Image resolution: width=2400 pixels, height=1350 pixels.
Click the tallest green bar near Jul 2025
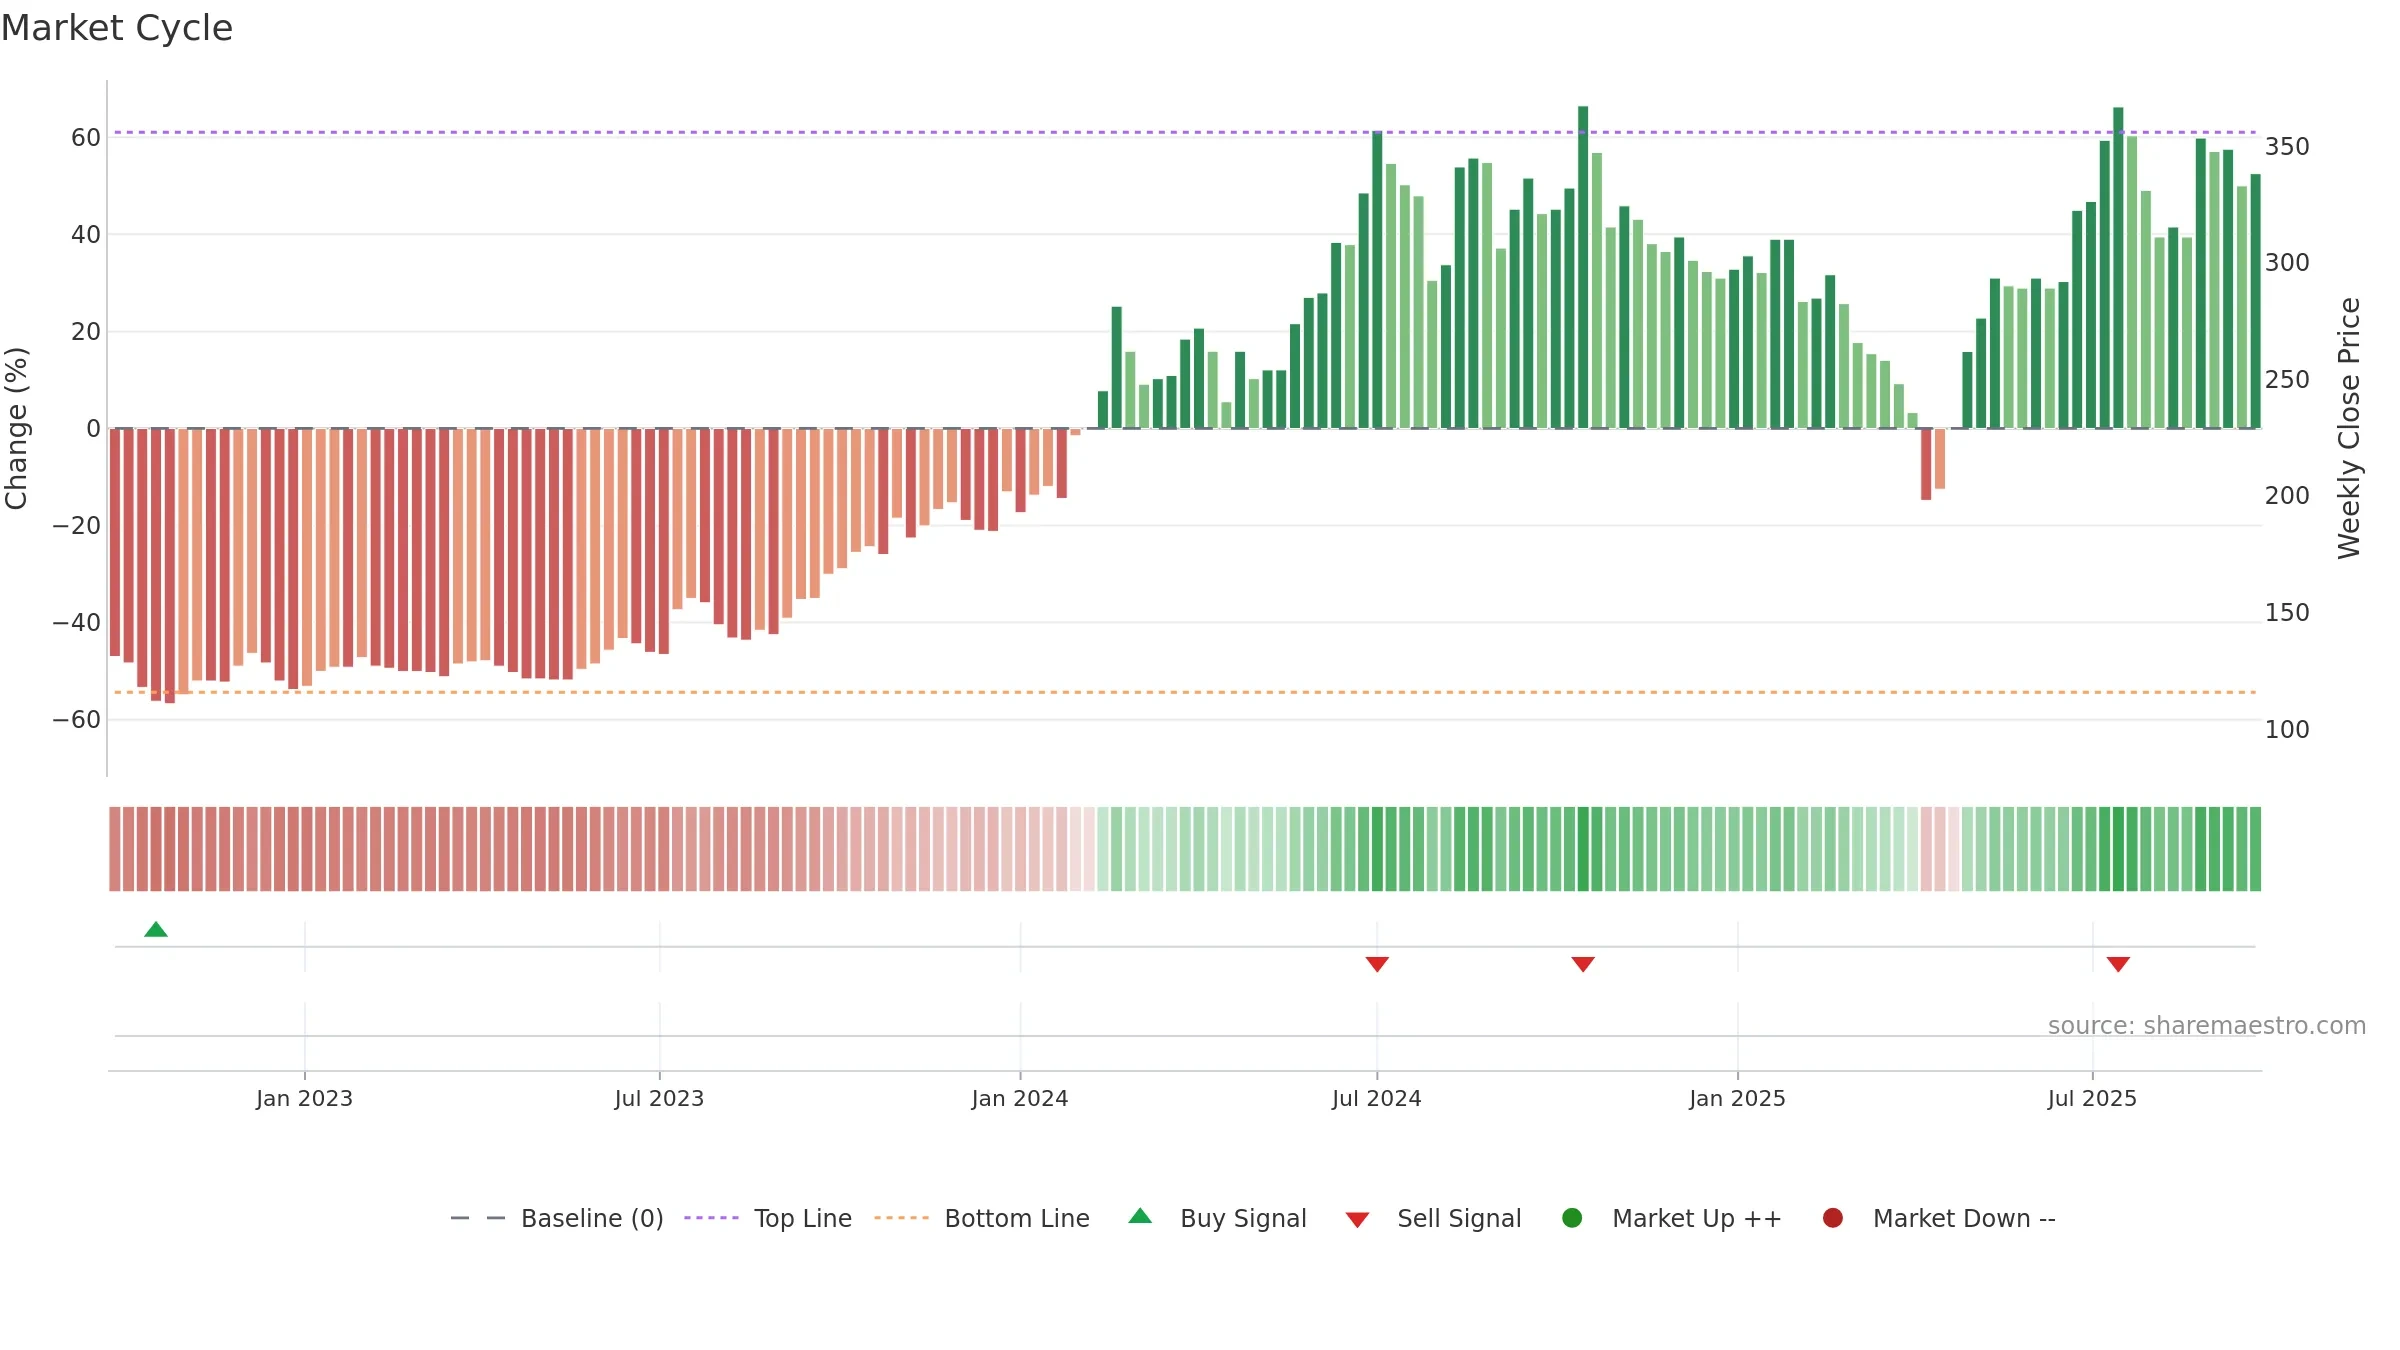click(2118, 268)
